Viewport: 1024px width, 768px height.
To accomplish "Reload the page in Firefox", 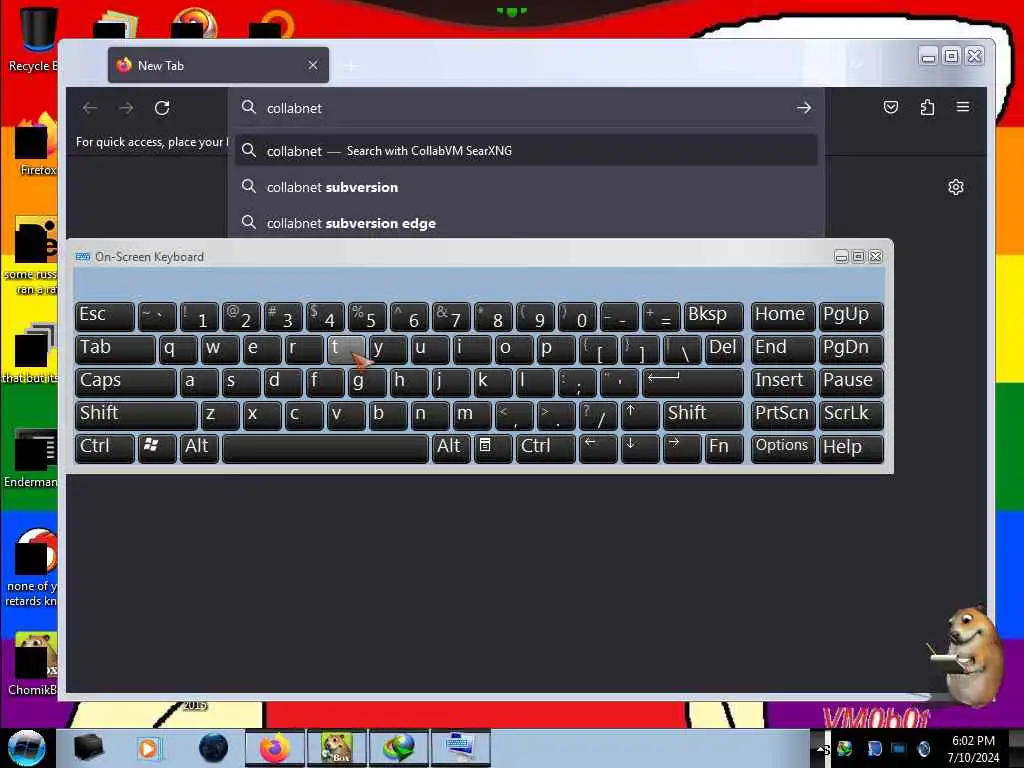I will [x=162, y=108].
